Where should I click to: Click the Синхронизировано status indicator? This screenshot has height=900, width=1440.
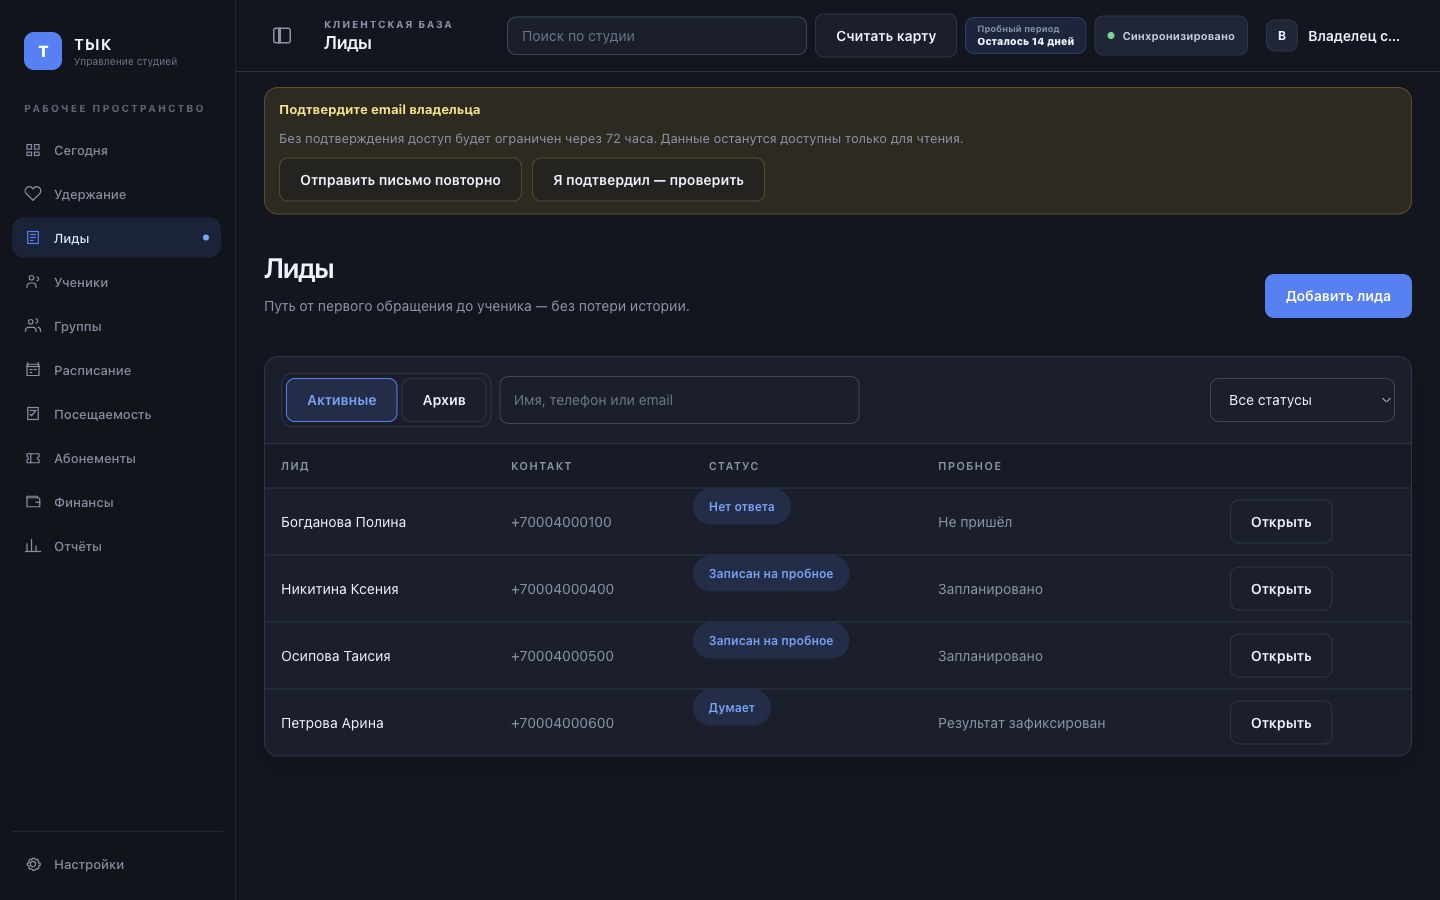tap(1171, 36)
